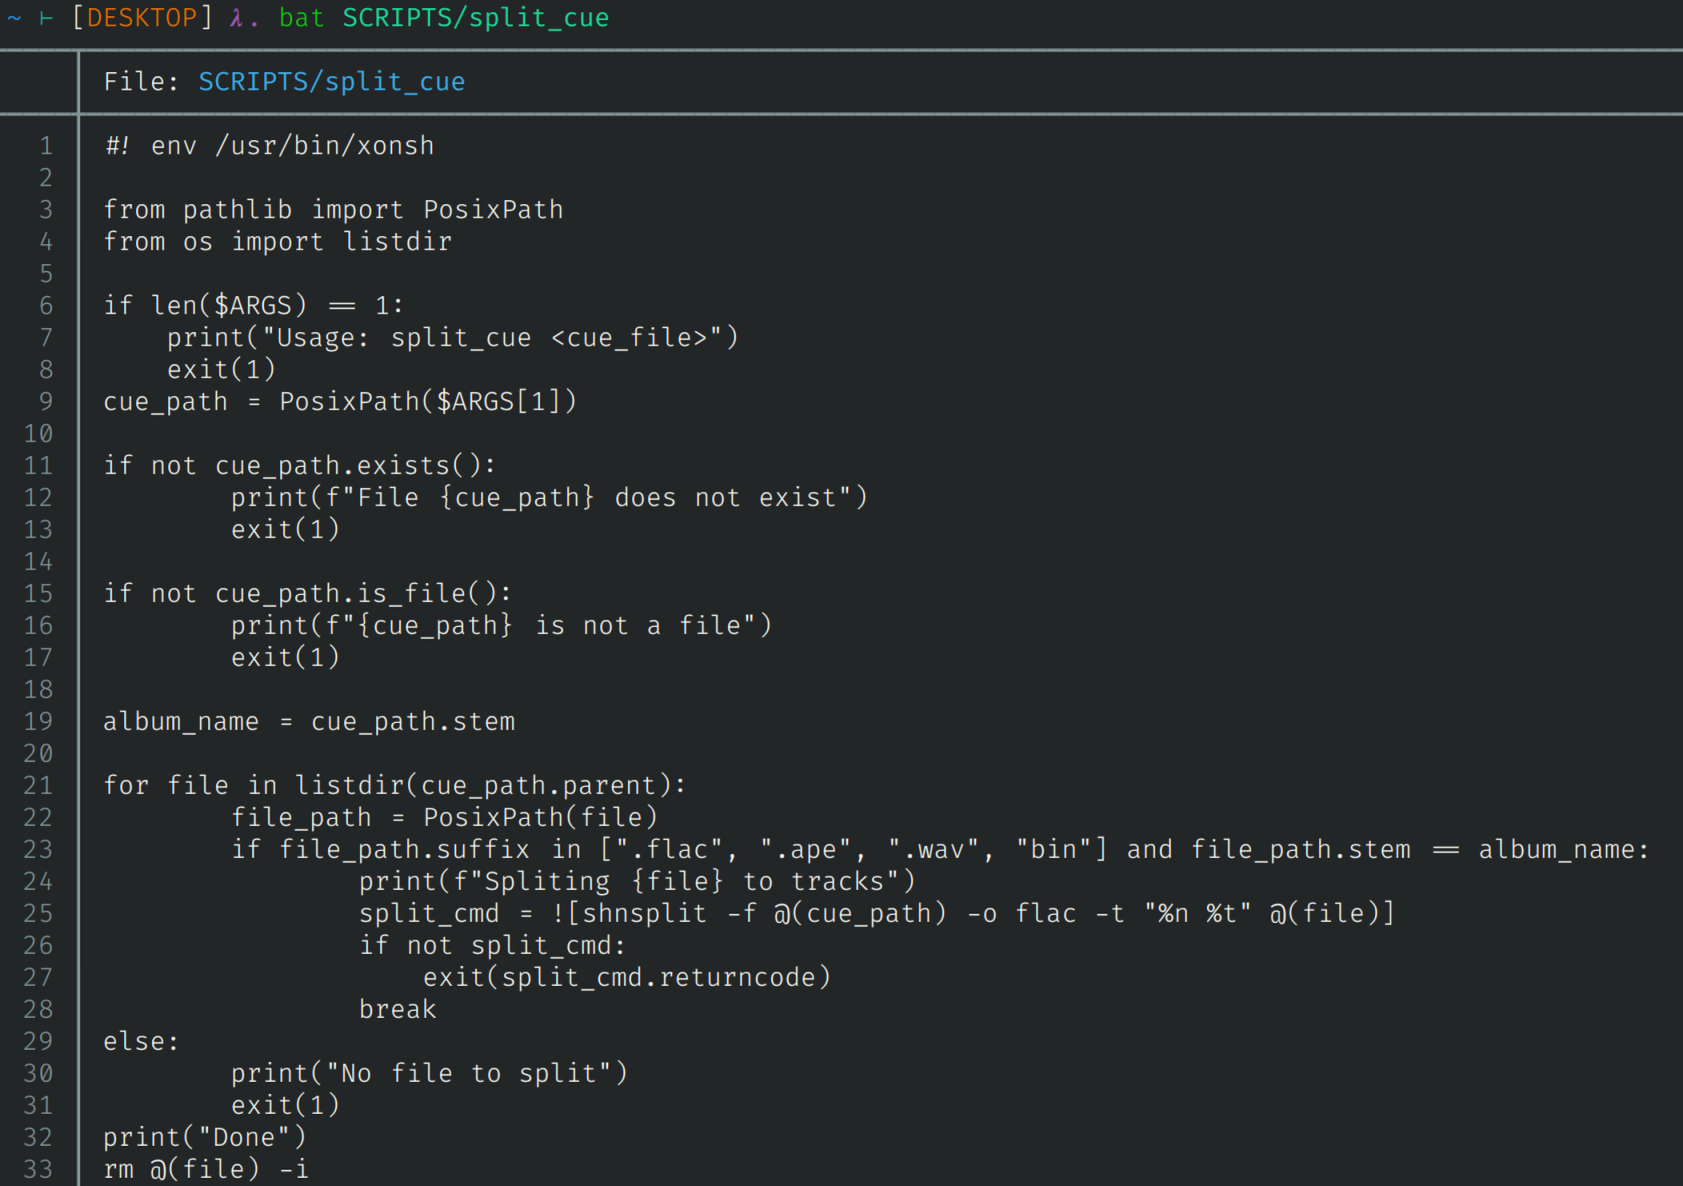
Task: Click the PosixPath import name on line 3
Action: pos(493,210)
